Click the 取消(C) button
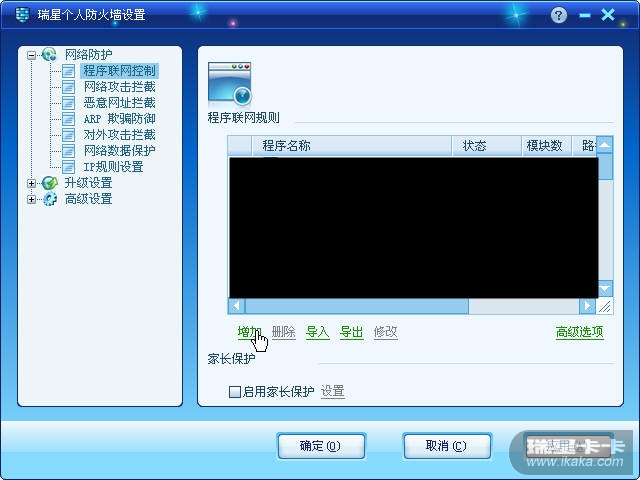The width and height of the screenshot is (640, 480). (x=447, y=446)
